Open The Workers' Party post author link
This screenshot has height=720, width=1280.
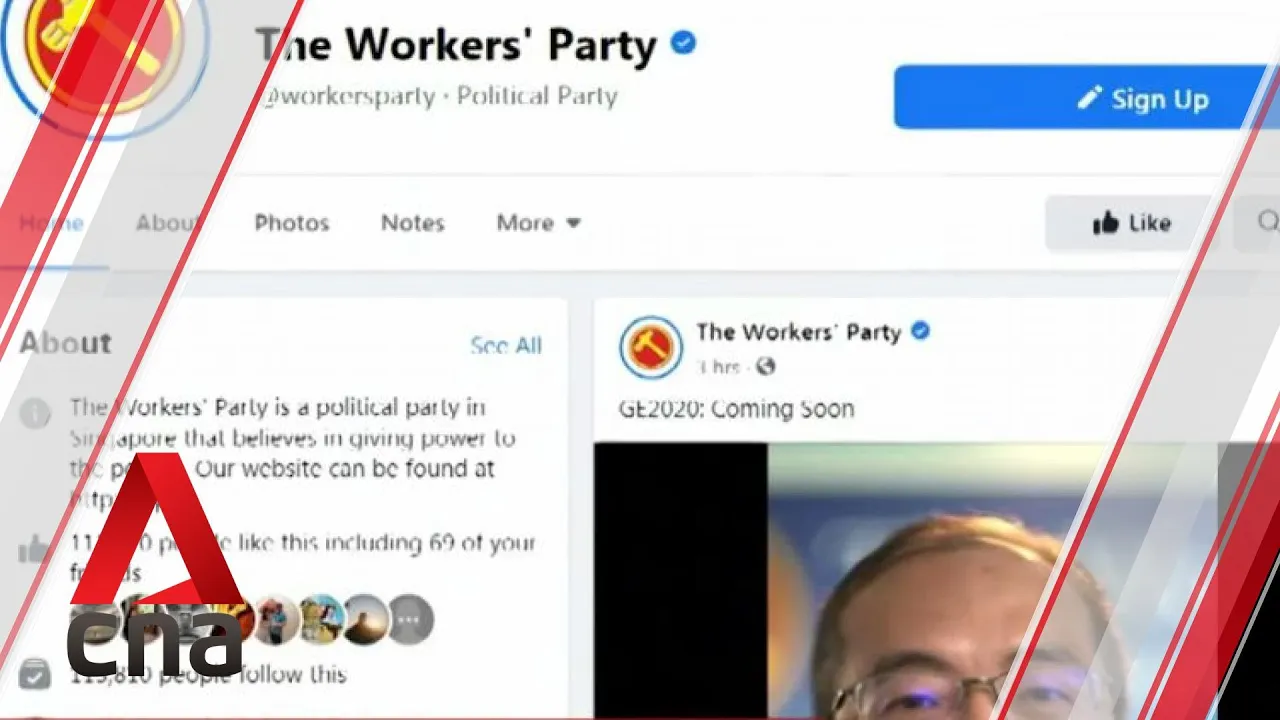click(x=798, y=332)
